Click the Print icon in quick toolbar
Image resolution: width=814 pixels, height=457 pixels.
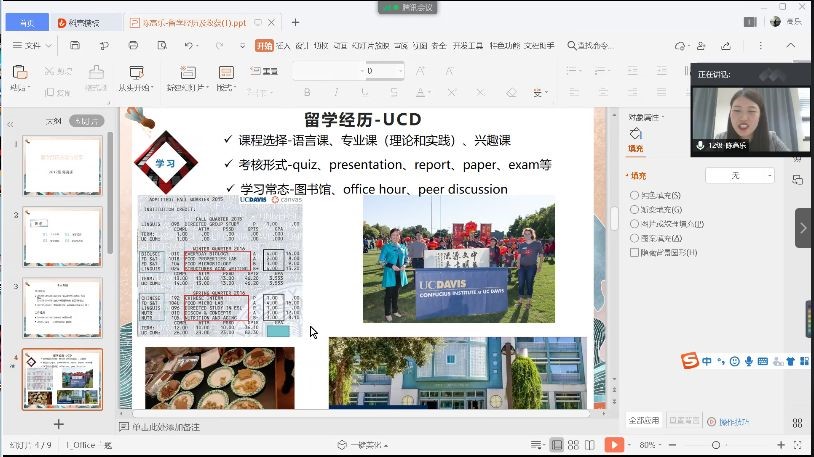[x=133, y=45]
